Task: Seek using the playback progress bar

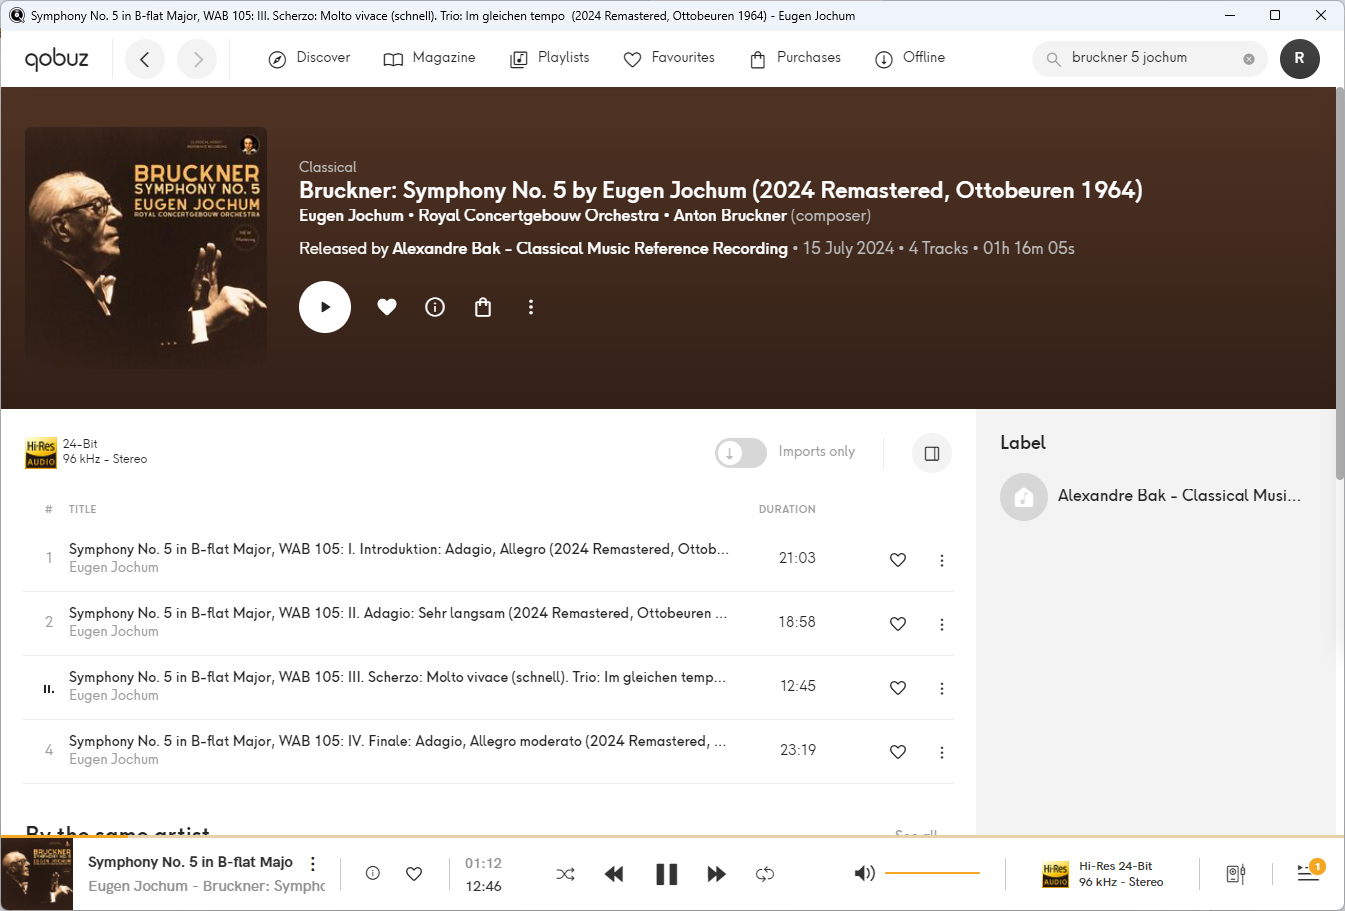Action: (x=672, y=836)
